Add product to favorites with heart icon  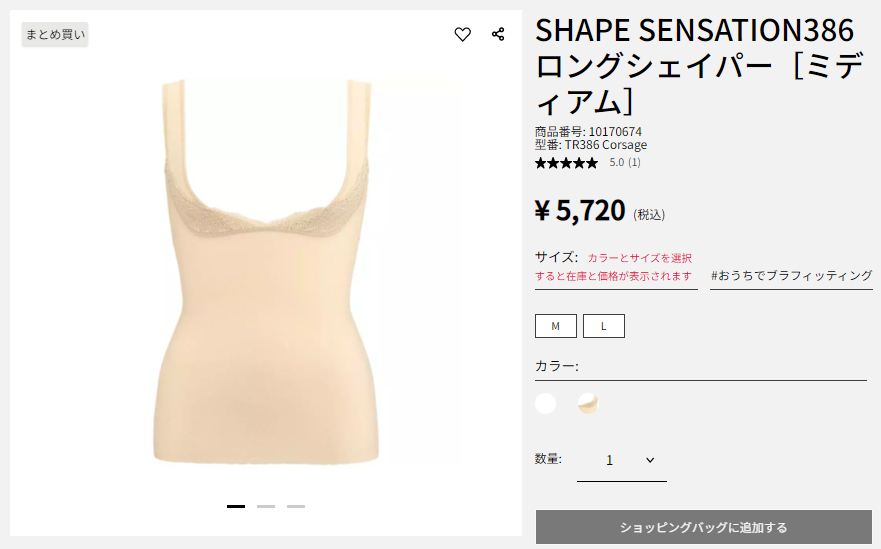(x=462, y=34)
